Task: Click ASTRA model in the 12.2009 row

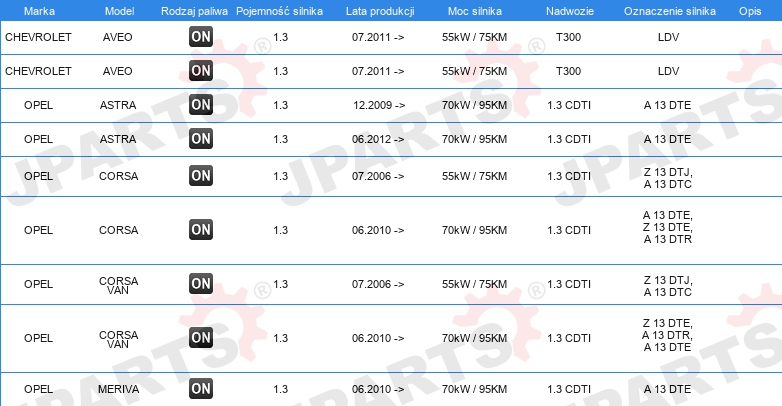Action: pos(118,105)
